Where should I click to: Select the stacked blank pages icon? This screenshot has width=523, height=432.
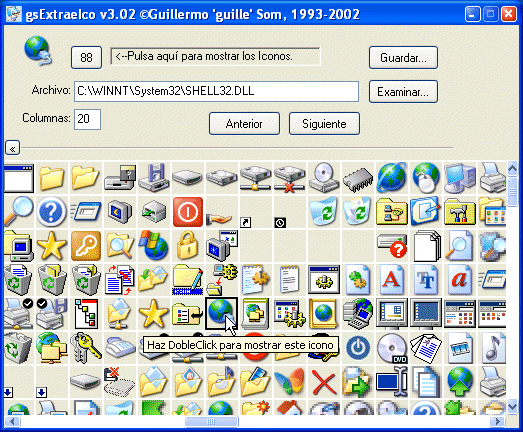pos(427,246)
